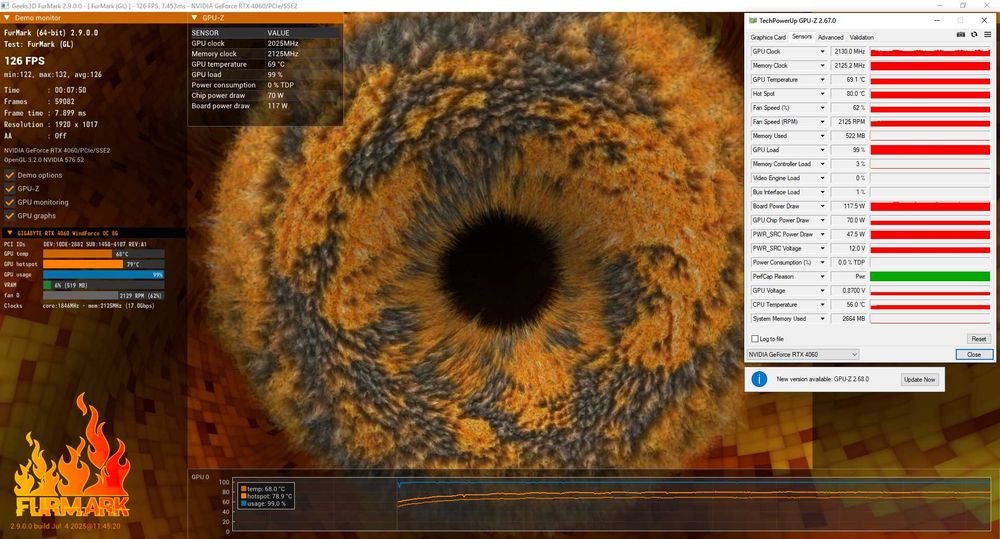This screenshot has height=539, width=1000.
Task: Toggle the GPU-Z checkbox in FurMark
Action: (x=10, y=188)
